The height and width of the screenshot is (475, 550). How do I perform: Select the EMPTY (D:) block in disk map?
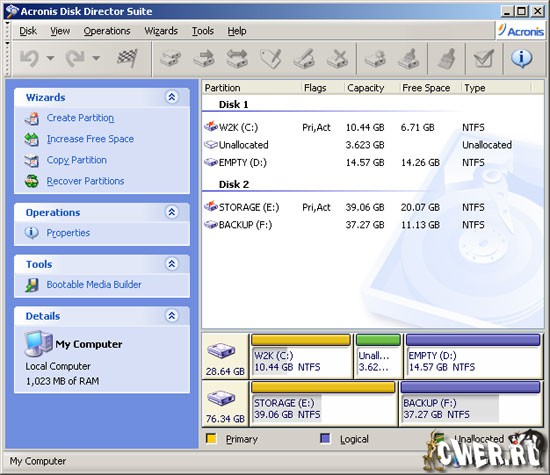point(473,356)
